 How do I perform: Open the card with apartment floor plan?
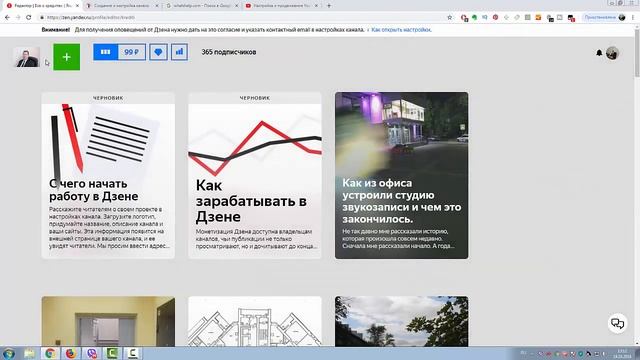(x=255, y=321)
